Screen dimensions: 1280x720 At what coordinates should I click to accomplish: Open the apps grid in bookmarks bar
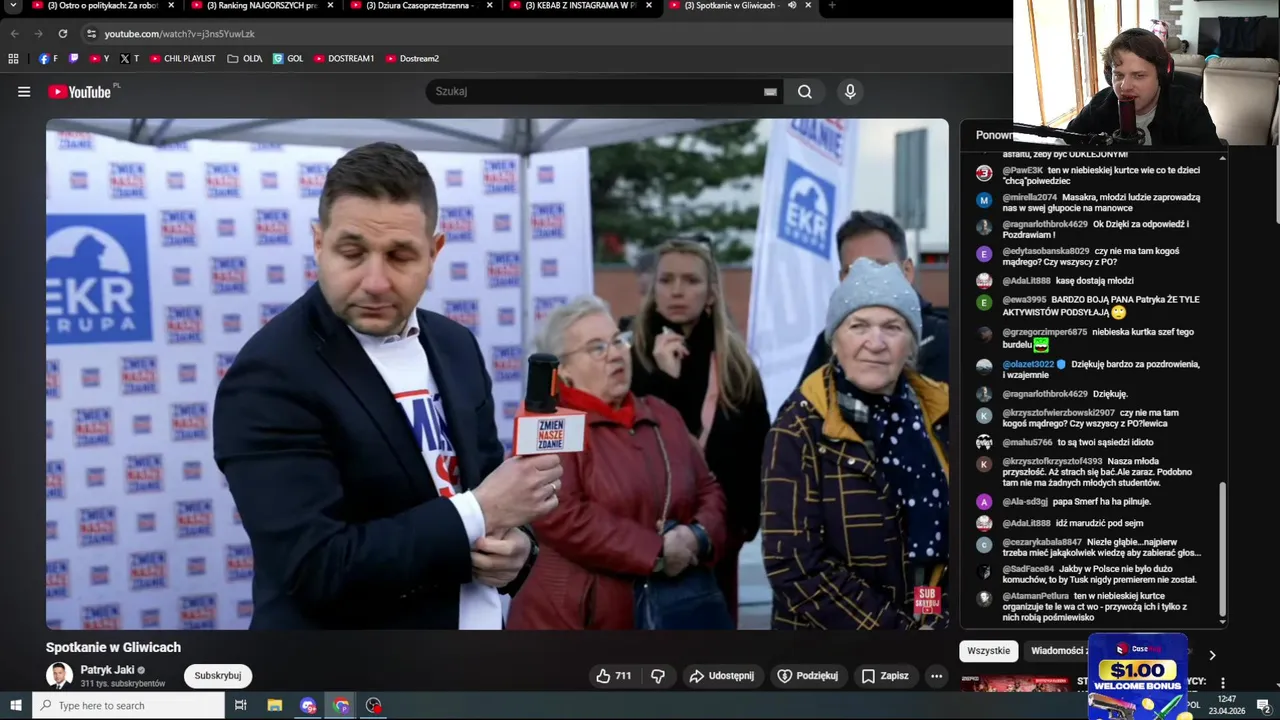(13, 59)
